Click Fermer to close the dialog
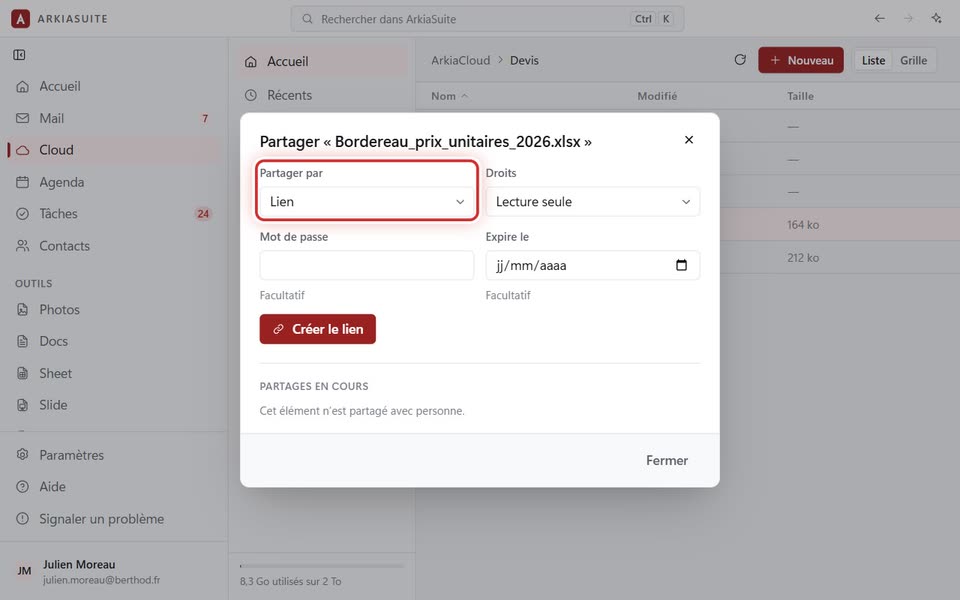Image resolution: width=960 pixels, height=600 pixels. pyautogui.click(x=667, y=460)
